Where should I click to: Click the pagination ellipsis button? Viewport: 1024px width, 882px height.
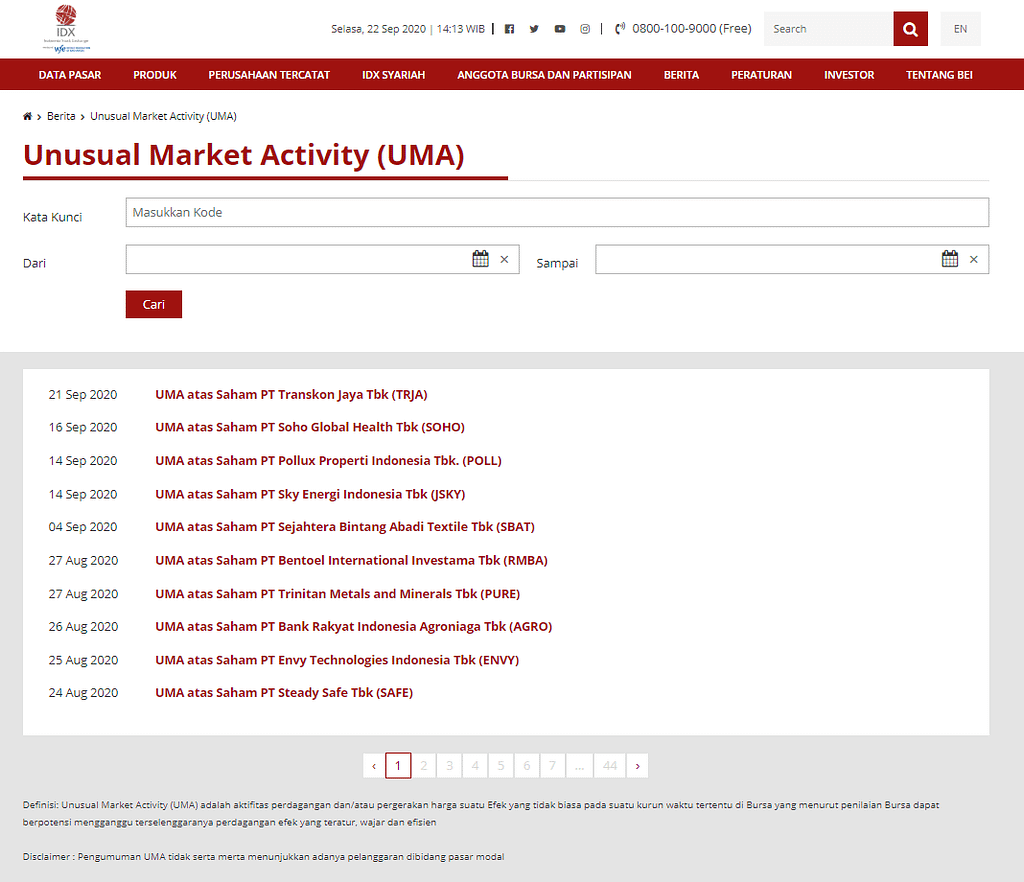[579, 766]
